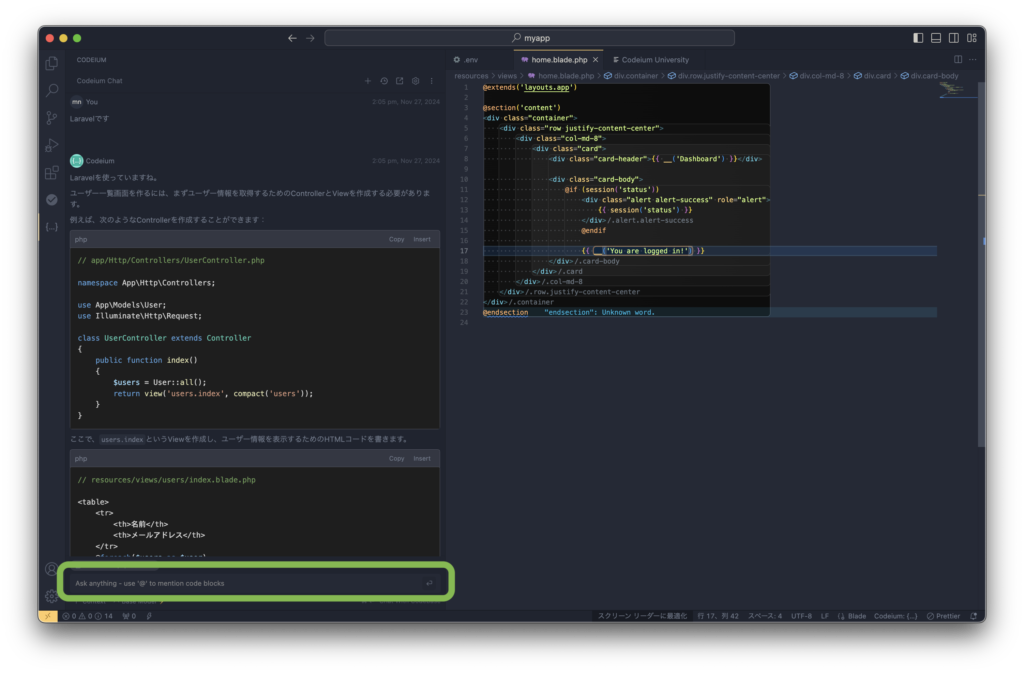Viewport: 1024px width, 673px height.
Task: Click the screen reader optimized status item
Action: [643, 616]
